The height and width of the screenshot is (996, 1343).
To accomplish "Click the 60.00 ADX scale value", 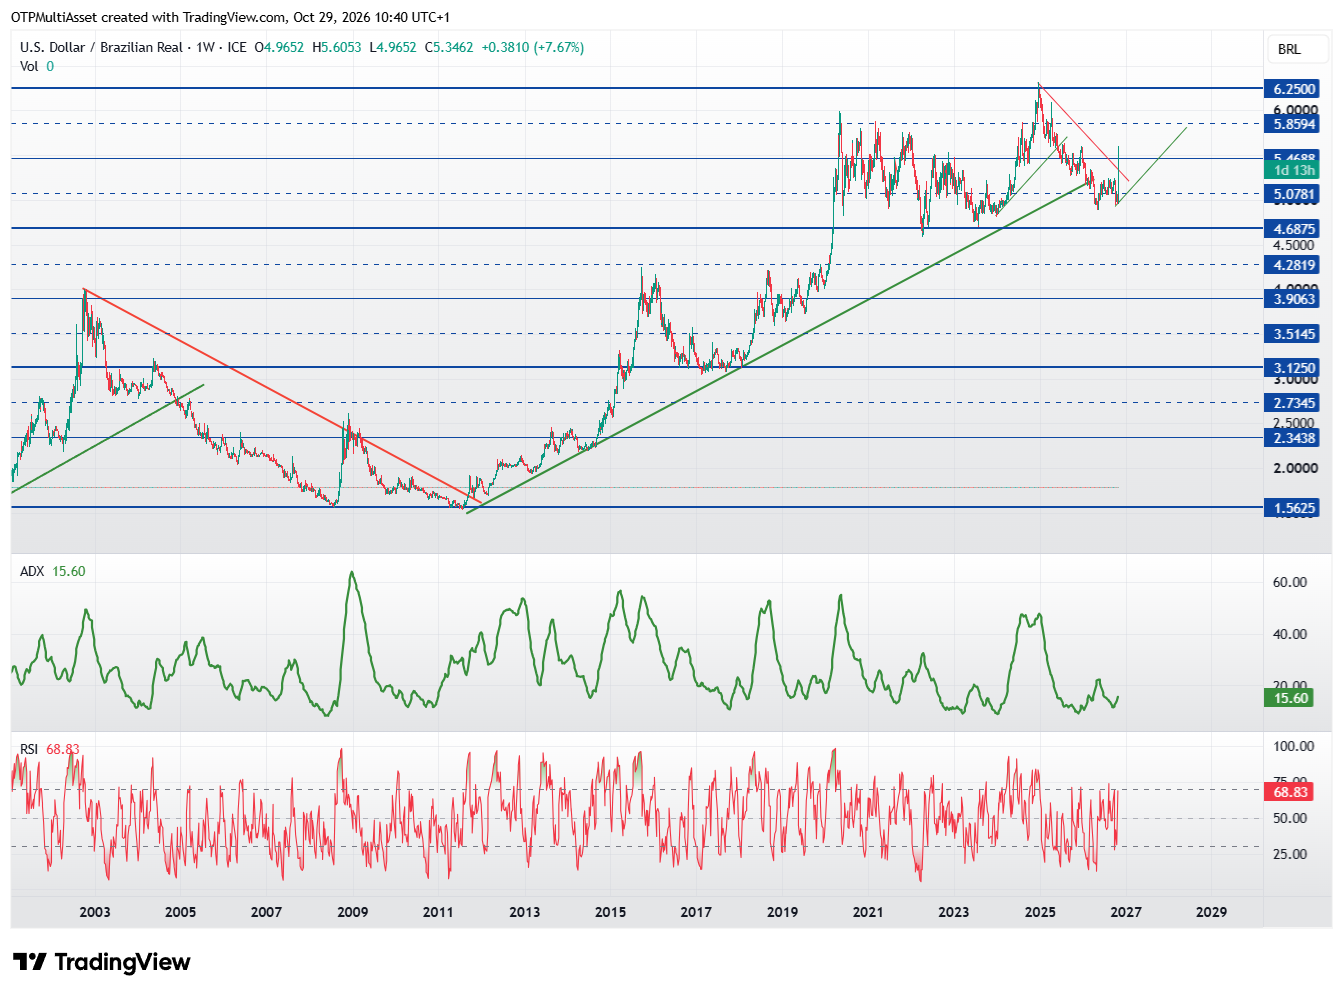I will (x=1289, y=582).
